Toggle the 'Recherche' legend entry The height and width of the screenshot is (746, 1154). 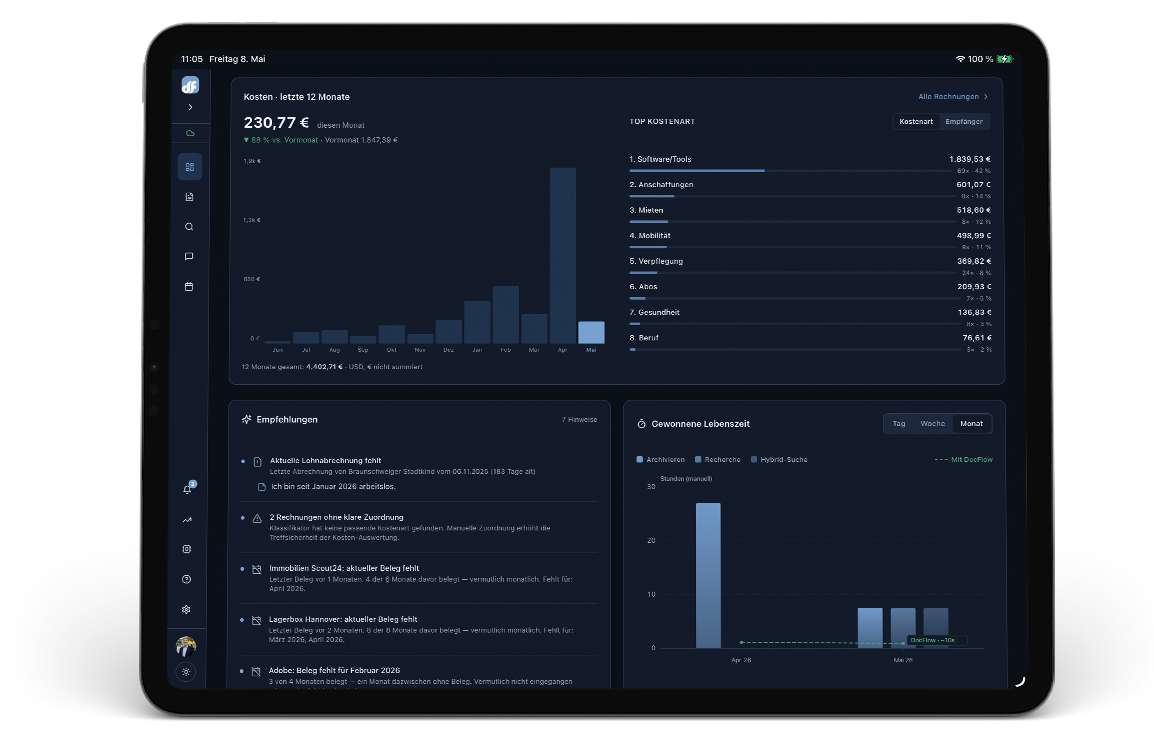click(x=718, y=460)
